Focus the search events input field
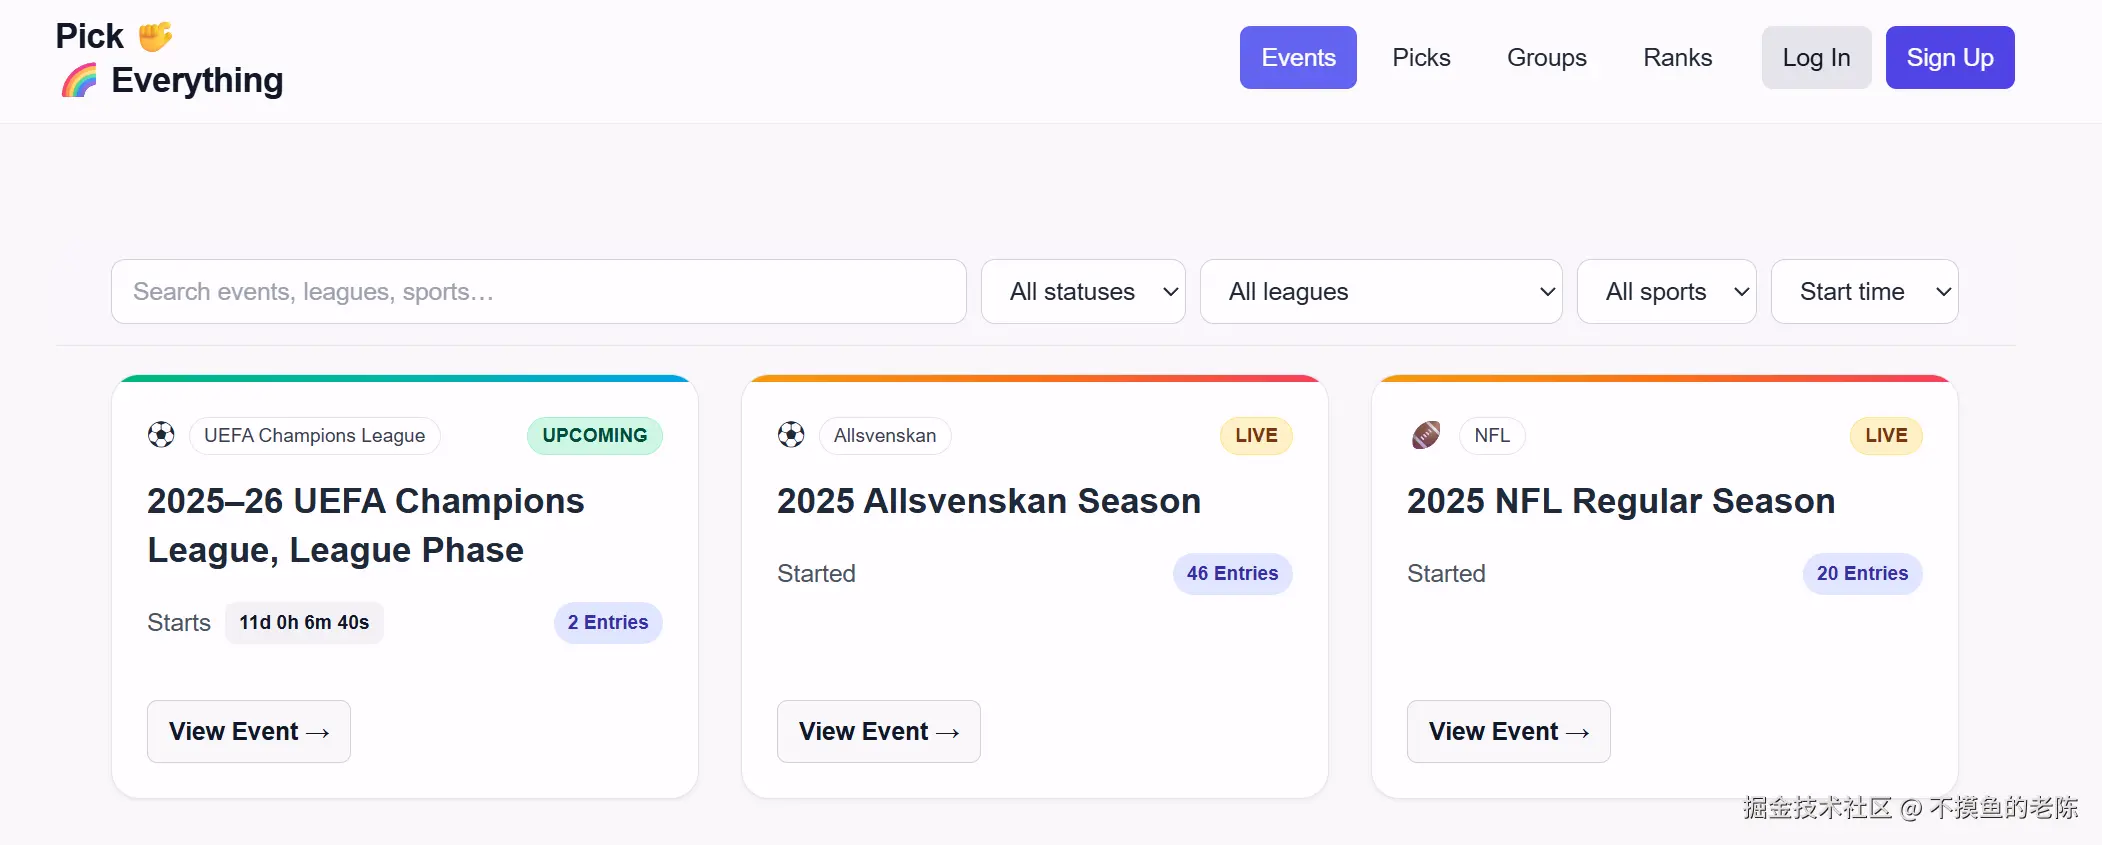The image size is (2102, 845). coord(538,292)
